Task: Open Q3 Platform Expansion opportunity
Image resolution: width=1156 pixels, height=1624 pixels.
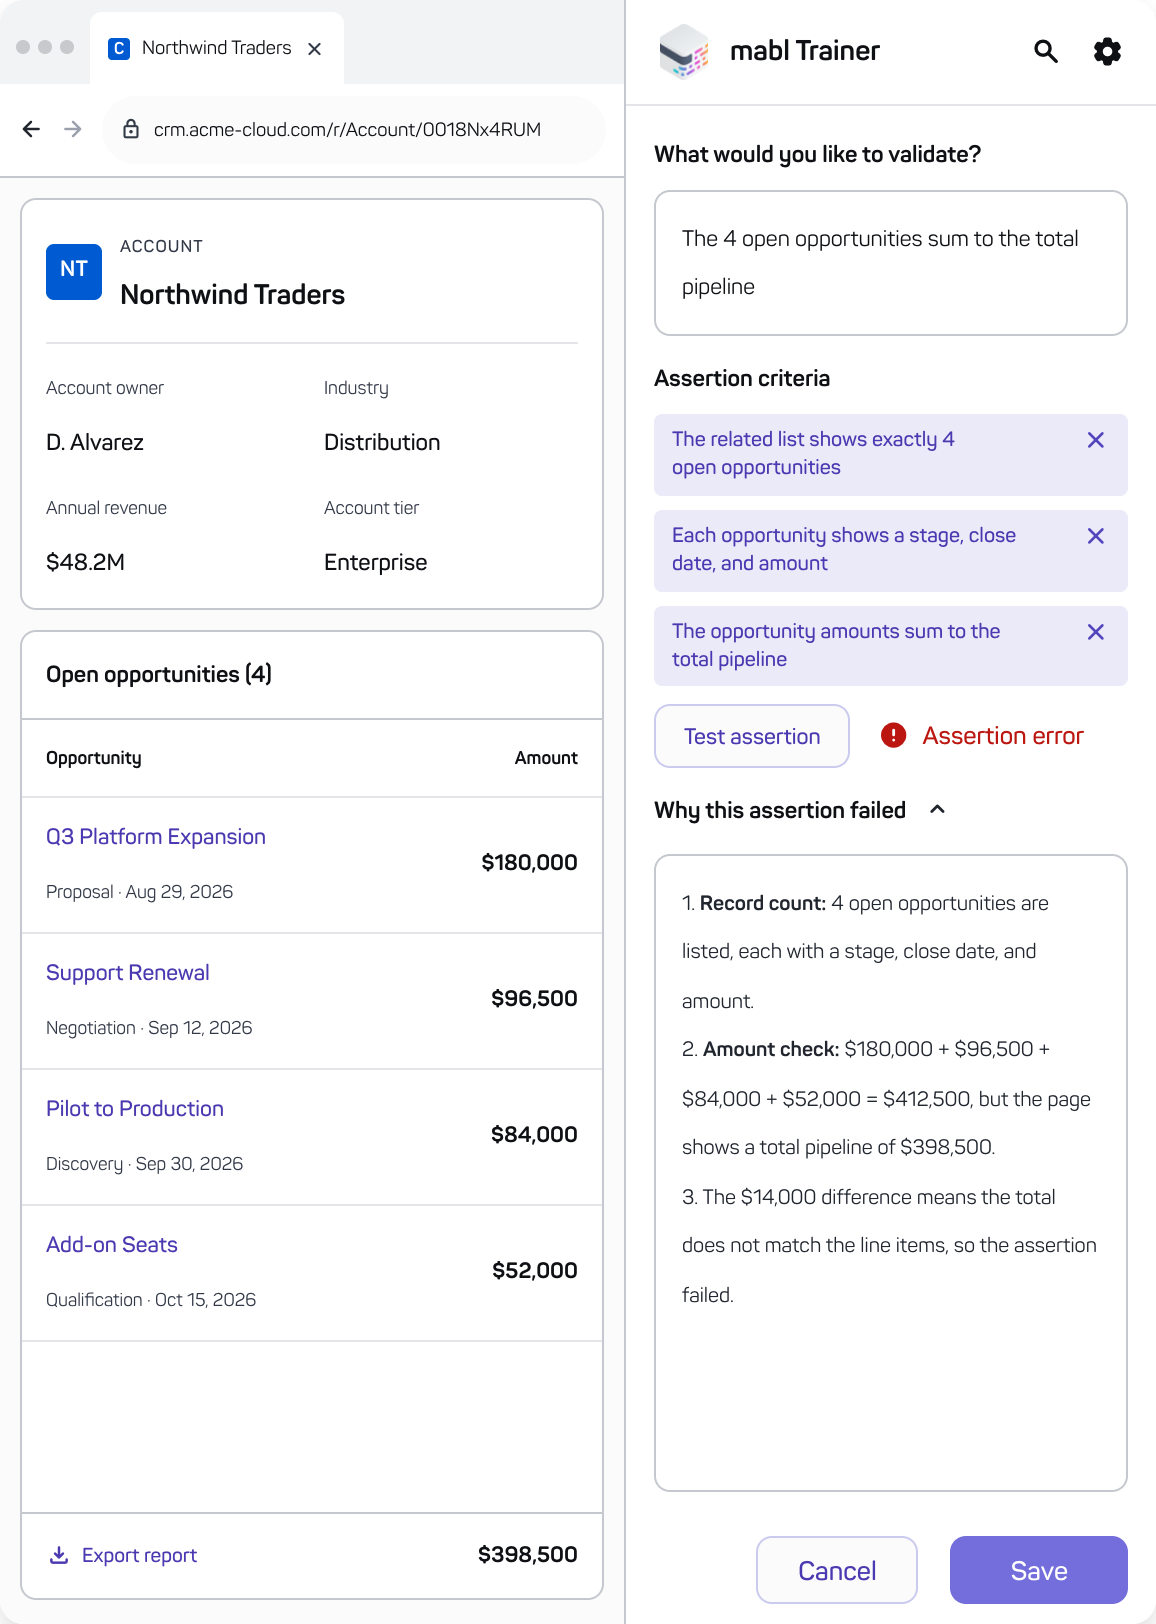Action: coord(156,837)
